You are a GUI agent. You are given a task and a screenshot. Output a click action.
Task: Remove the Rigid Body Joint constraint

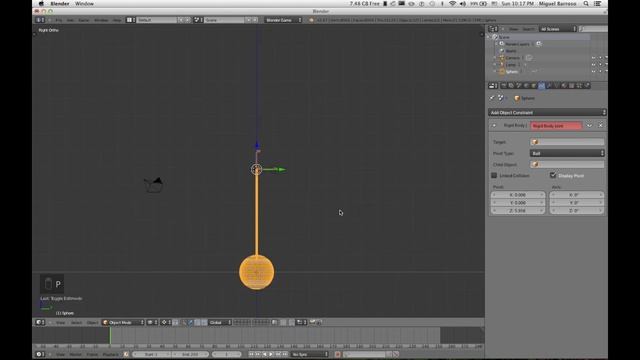coord(600,126)
